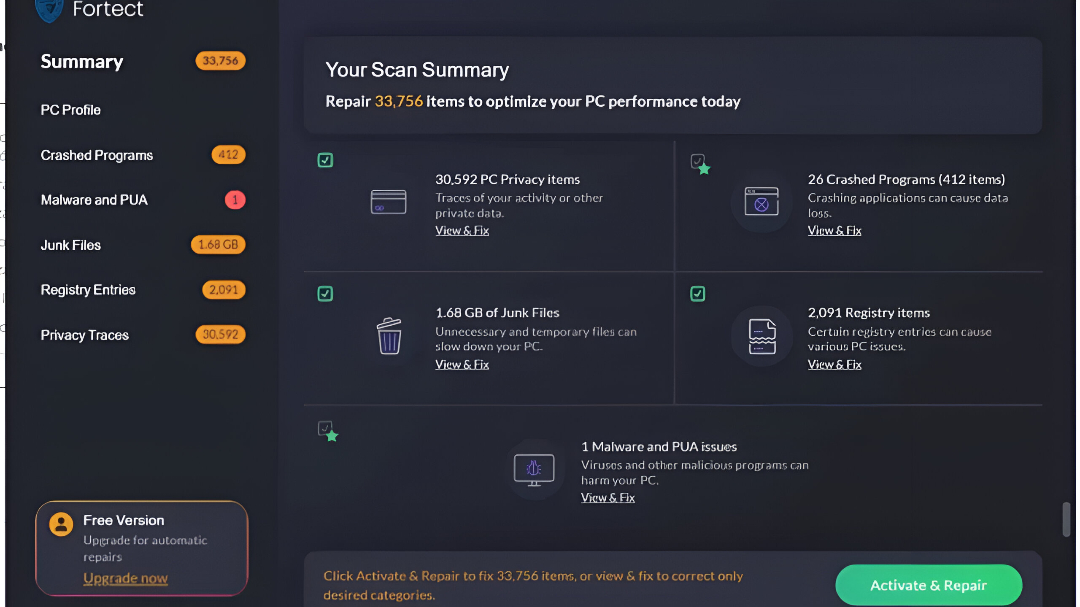Uncheck the Junk Files checkbox

pos(325,294)
